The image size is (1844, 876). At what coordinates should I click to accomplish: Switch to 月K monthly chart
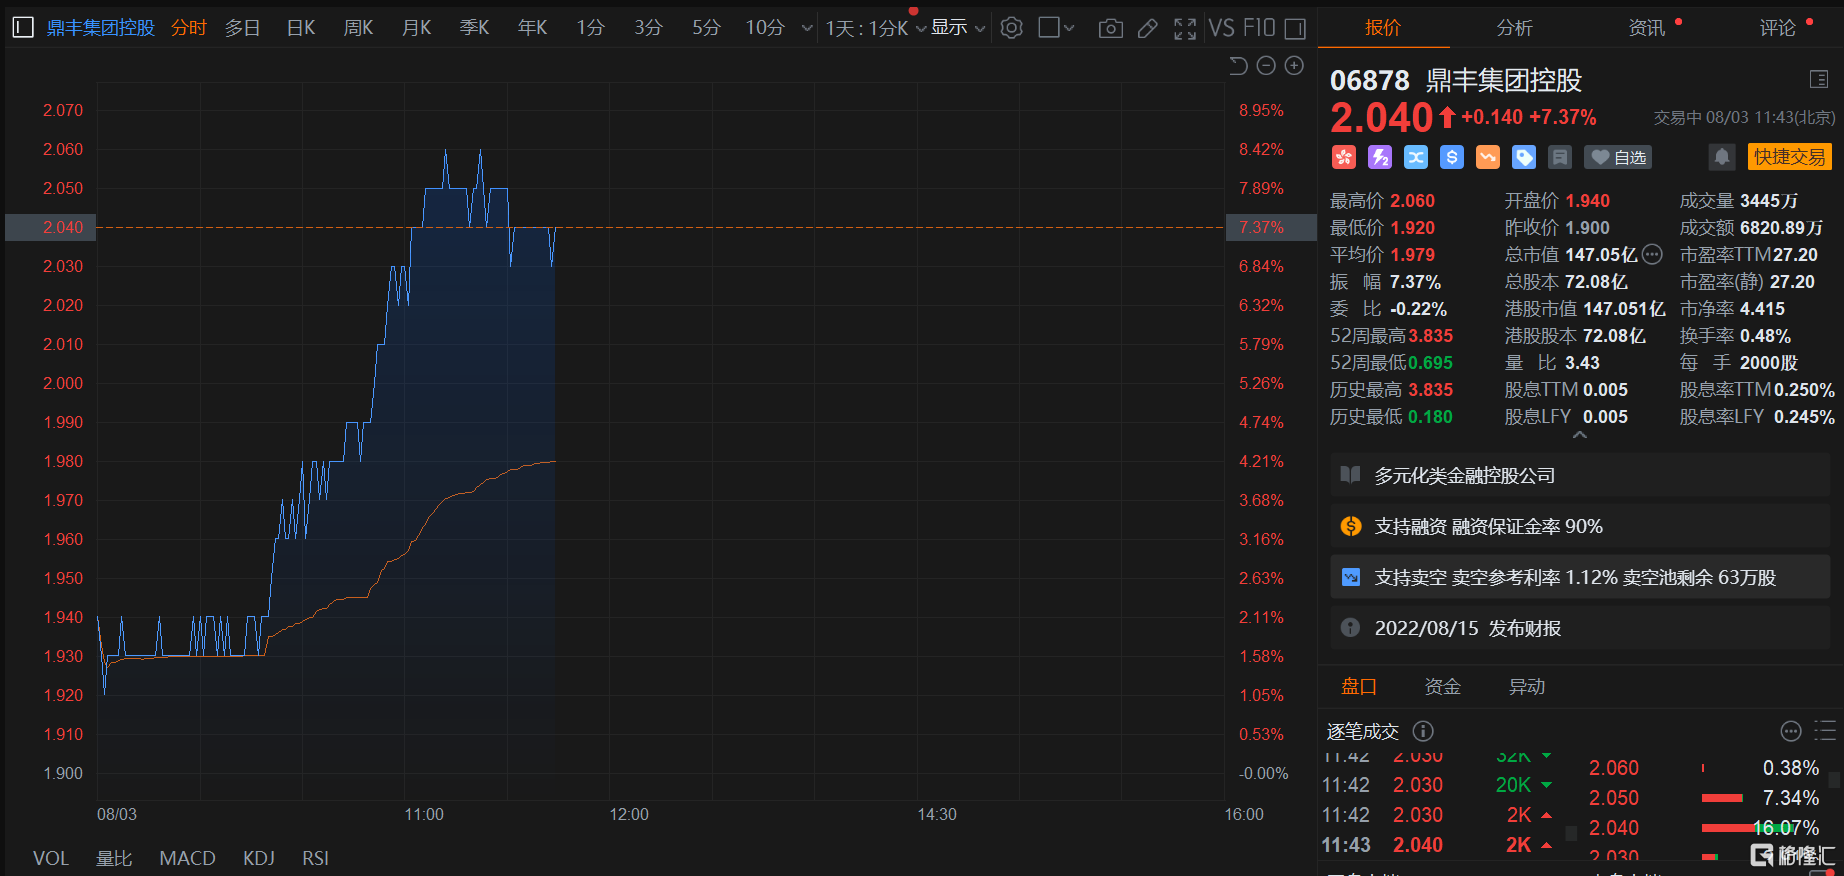(x=416, y=28)
